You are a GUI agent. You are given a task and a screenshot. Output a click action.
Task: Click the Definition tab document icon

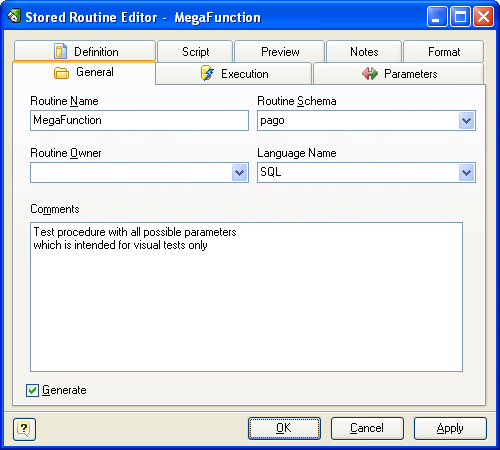tap(60, 51)
